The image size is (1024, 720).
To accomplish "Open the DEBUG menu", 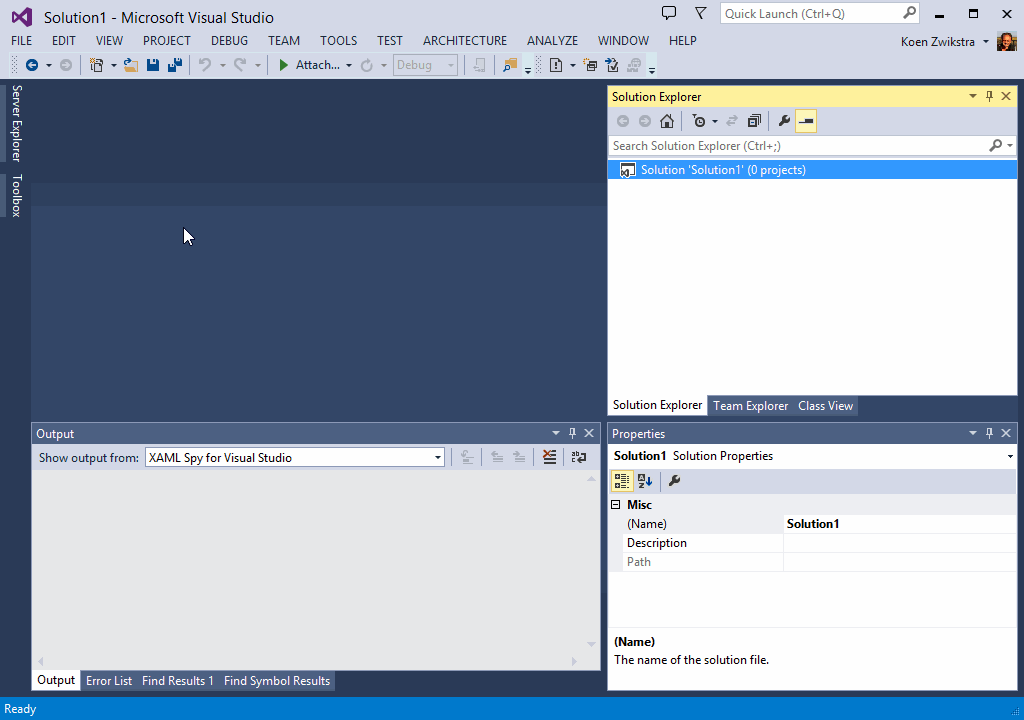I will pos(229,41).
